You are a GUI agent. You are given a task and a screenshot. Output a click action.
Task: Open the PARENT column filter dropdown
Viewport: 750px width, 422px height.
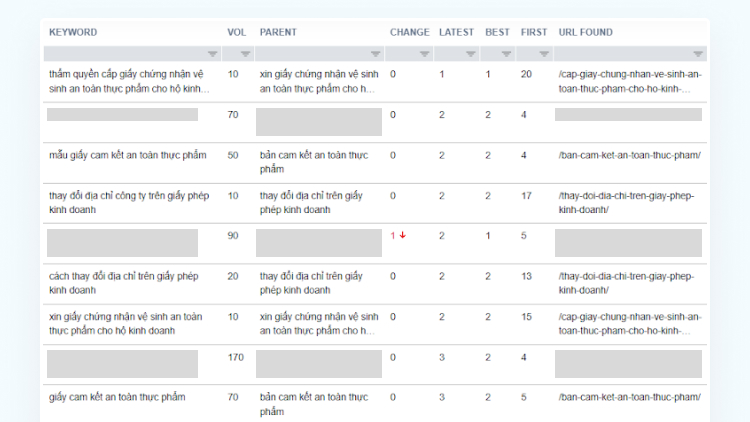click(375, 54)
